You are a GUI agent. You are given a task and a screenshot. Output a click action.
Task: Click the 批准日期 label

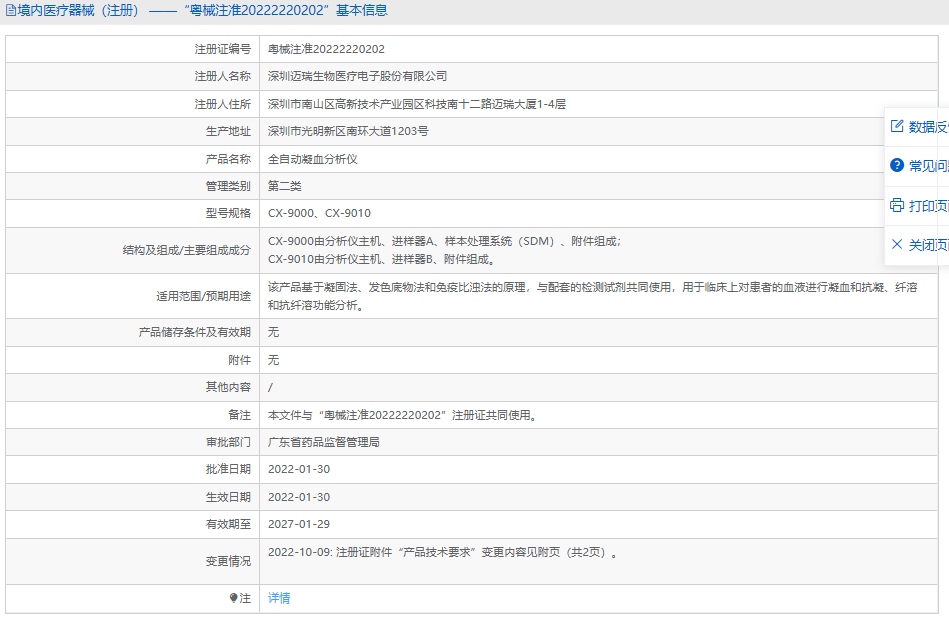pos(228,469)
